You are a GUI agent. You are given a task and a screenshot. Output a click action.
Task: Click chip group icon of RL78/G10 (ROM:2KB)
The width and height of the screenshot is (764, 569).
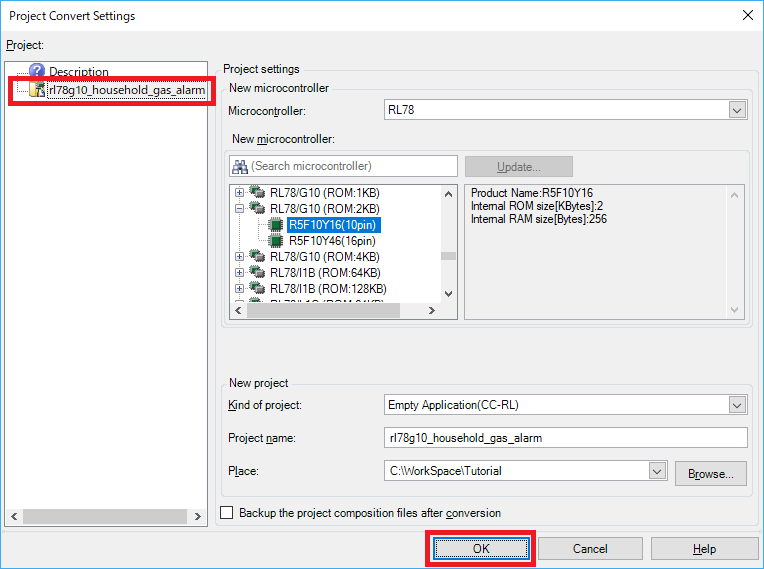(x=257, y=208)
